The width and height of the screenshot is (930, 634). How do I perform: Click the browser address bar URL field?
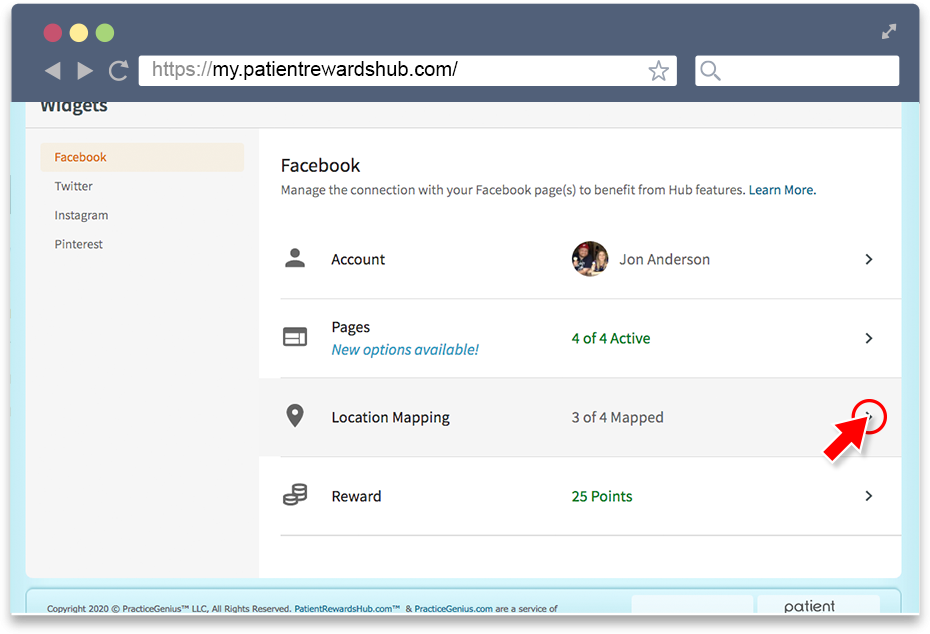(x=407, y=71)
